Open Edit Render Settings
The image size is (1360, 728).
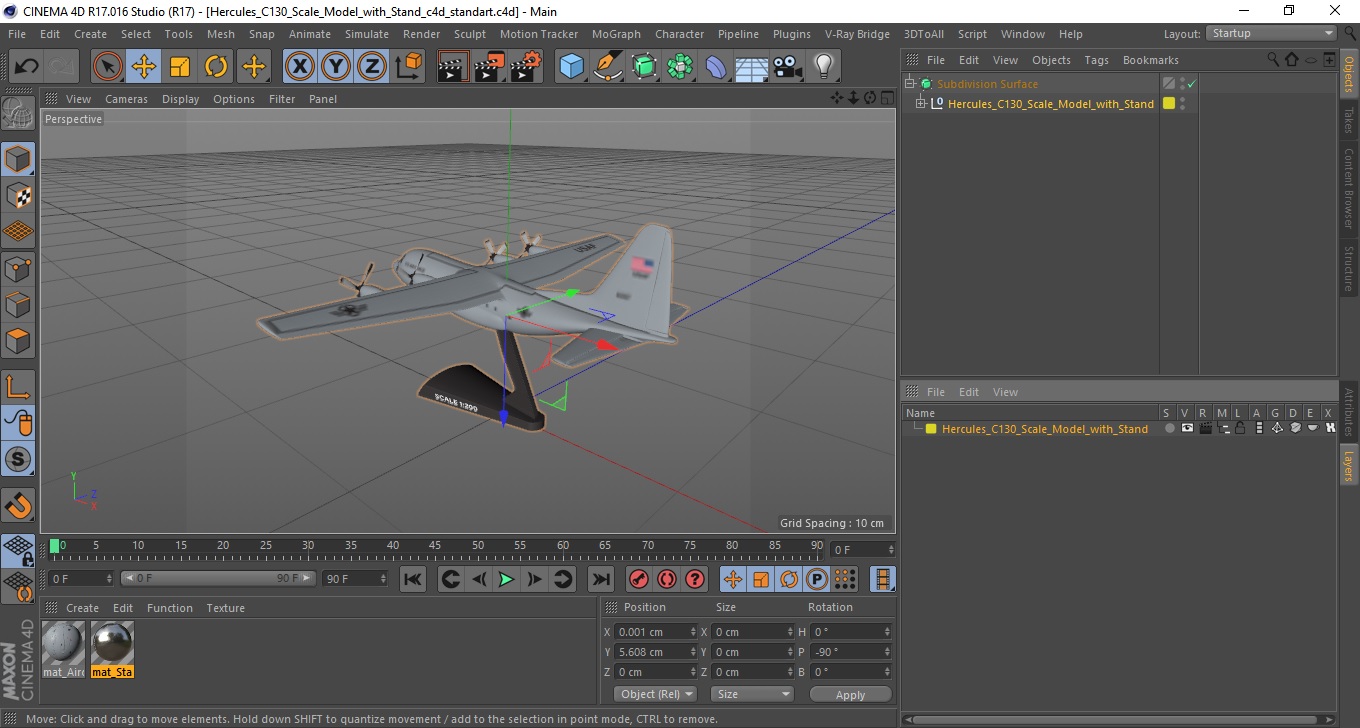click(x=525, y=67)
